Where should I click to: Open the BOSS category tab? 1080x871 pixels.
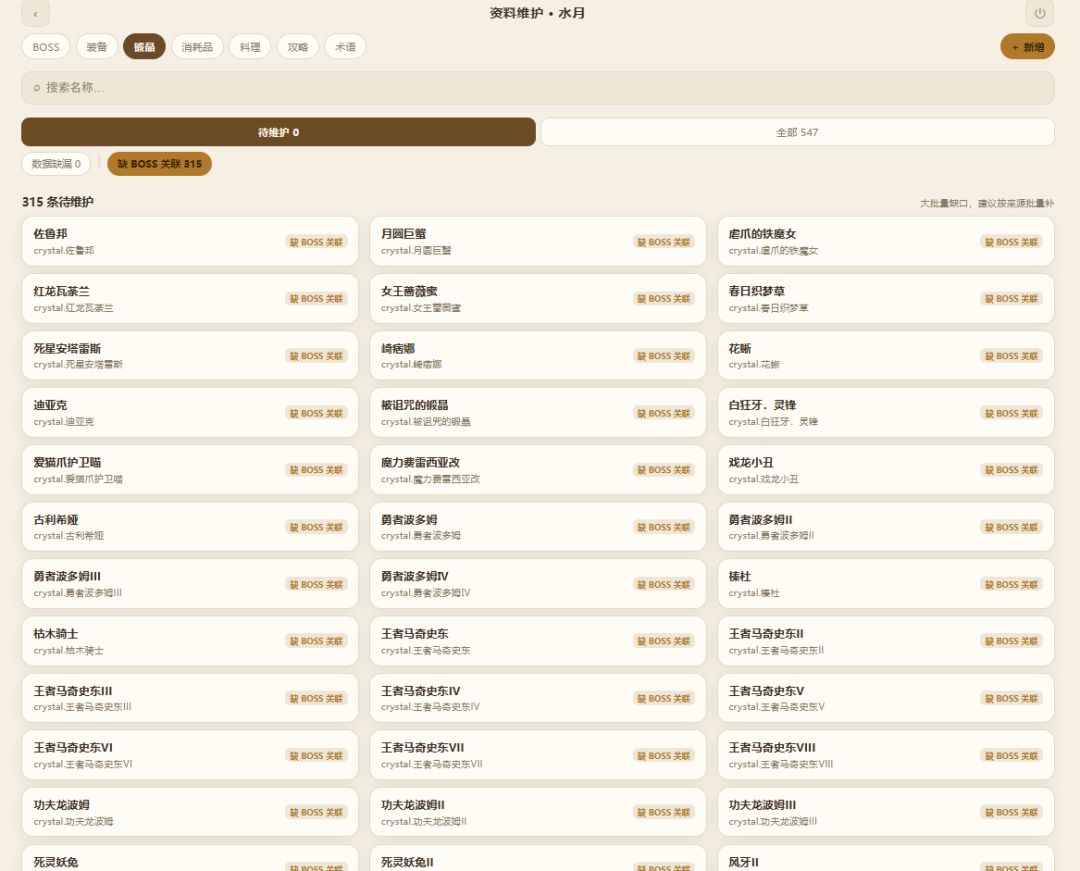(46, 47)
